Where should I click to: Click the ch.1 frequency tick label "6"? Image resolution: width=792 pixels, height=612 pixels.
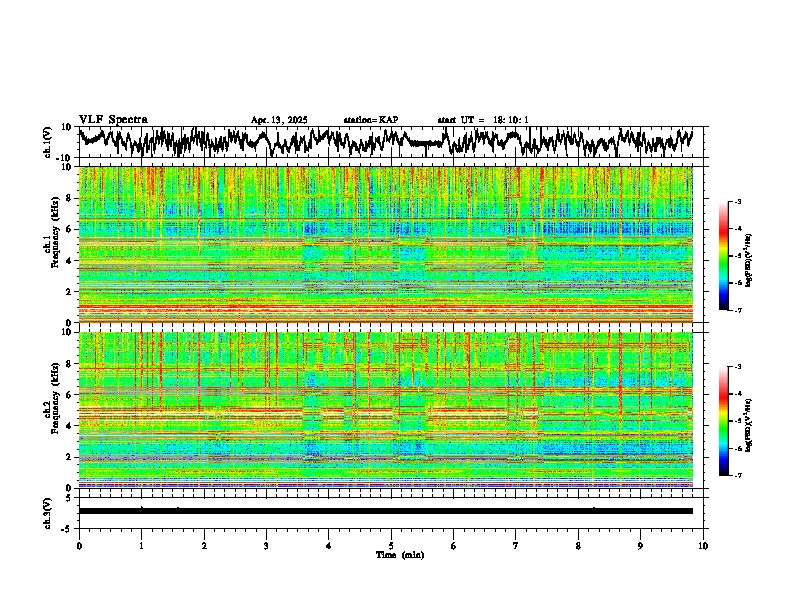[x=69, y=229]
